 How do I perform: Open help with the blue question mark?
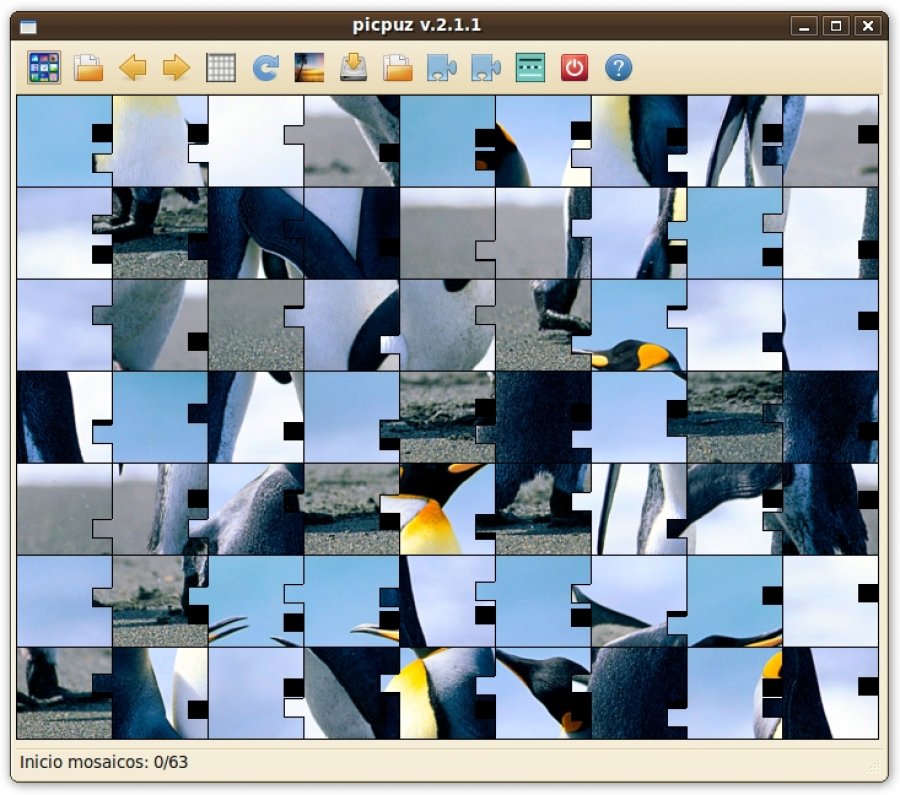[x=619, y=68]
